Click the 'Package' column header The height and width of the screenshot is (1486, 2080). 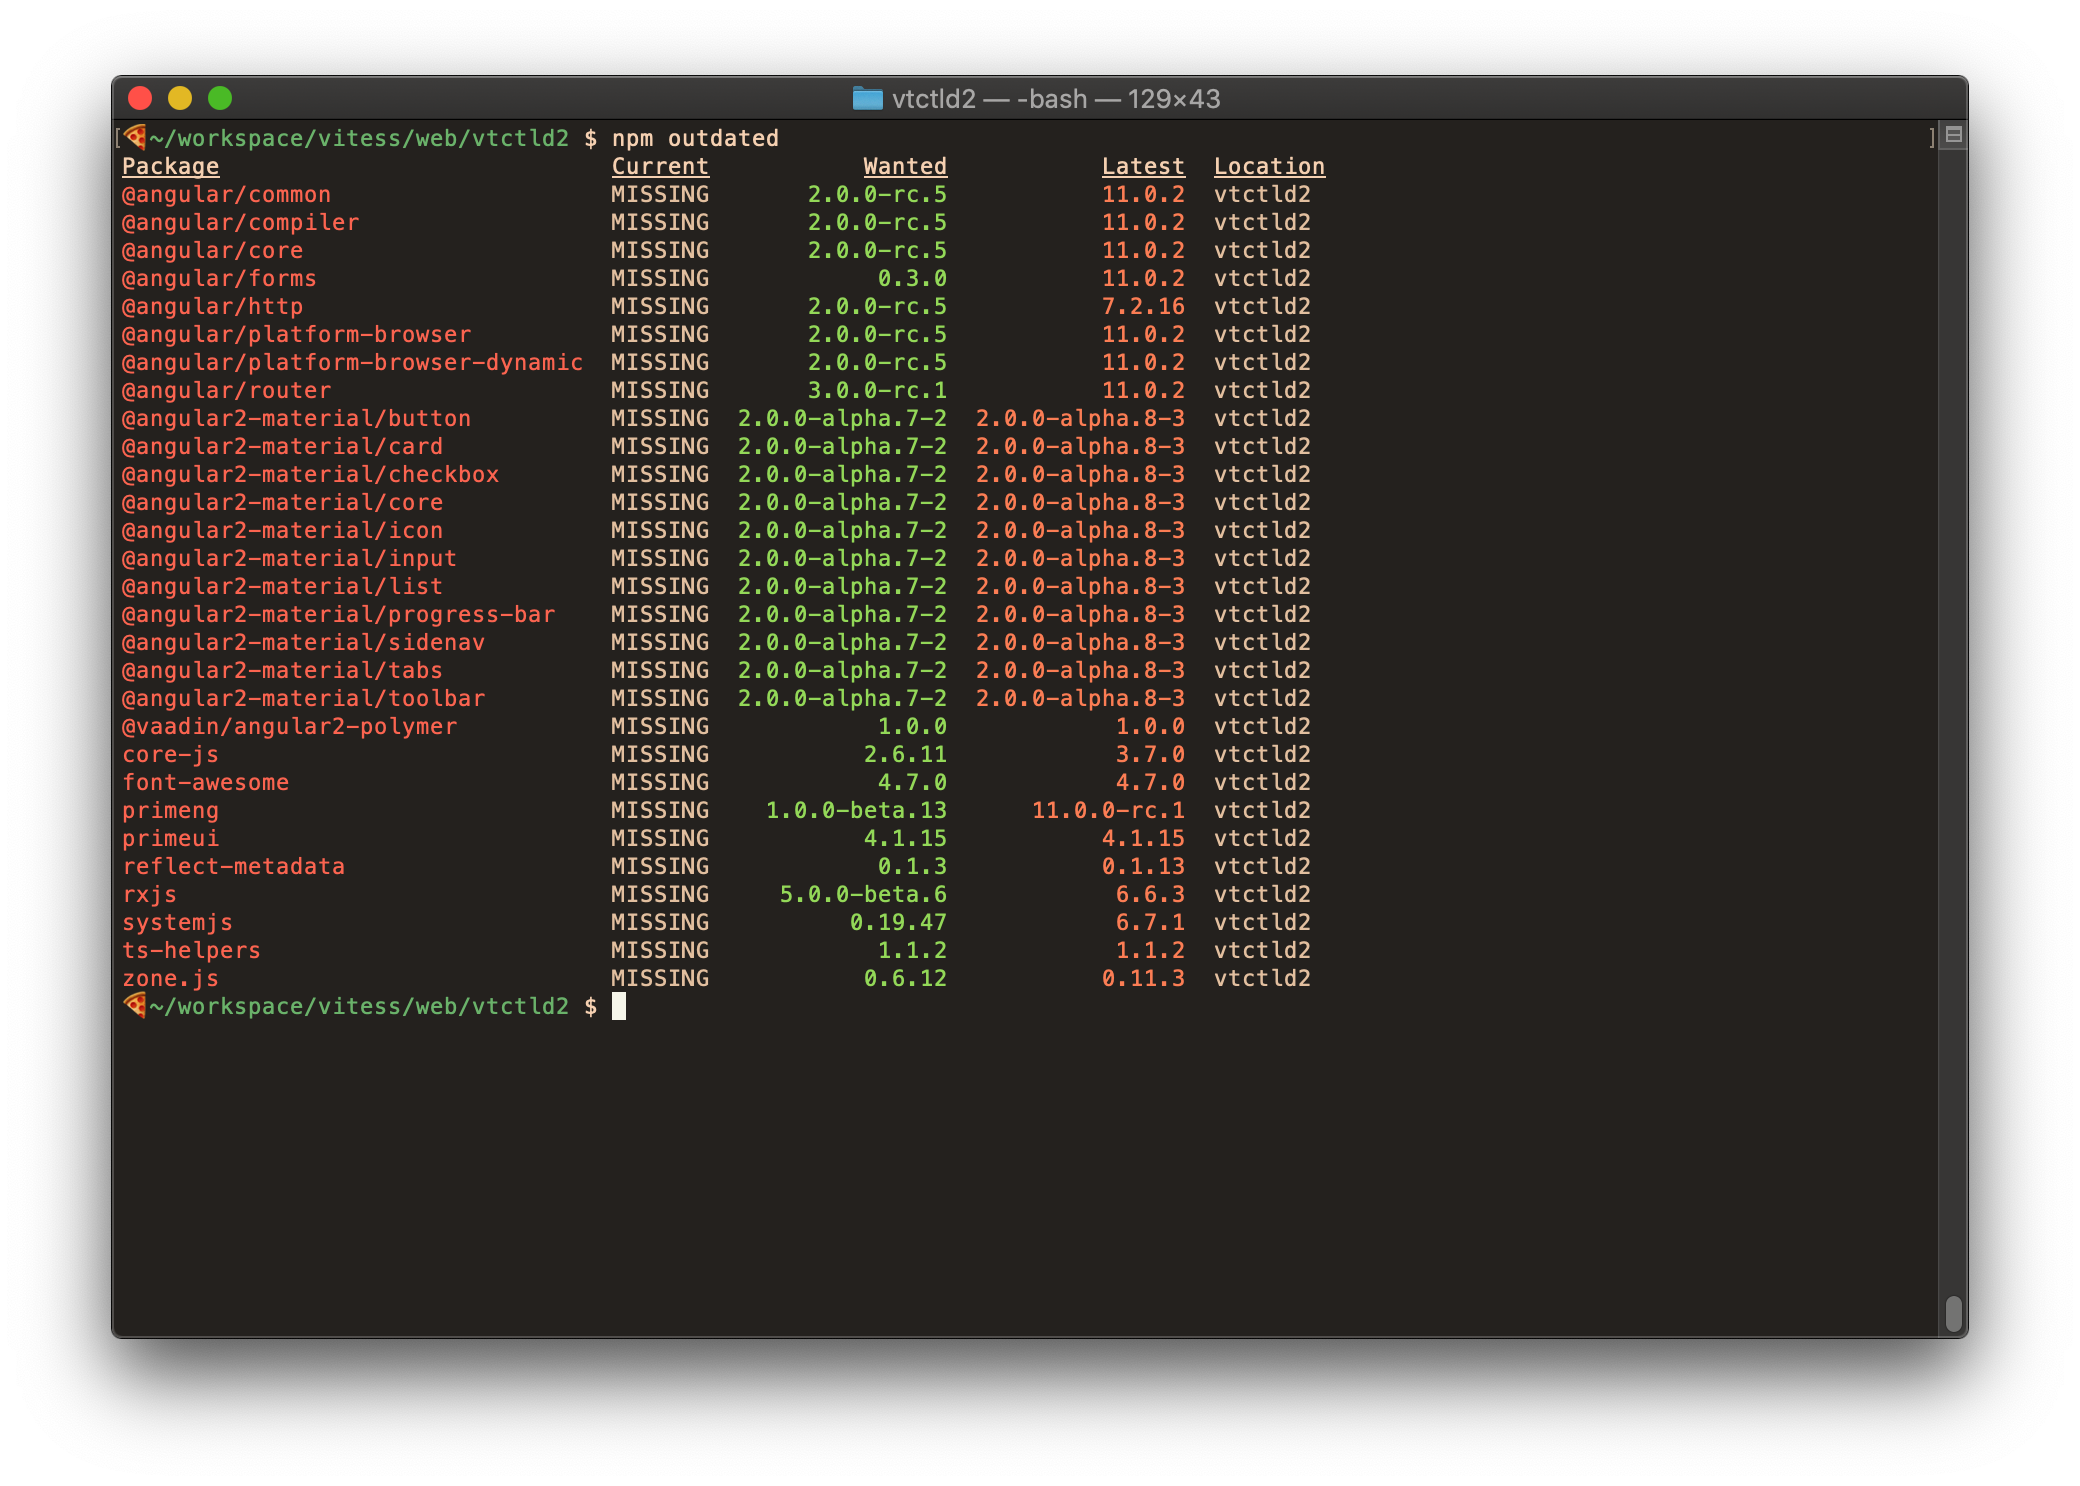click(171, 166)
